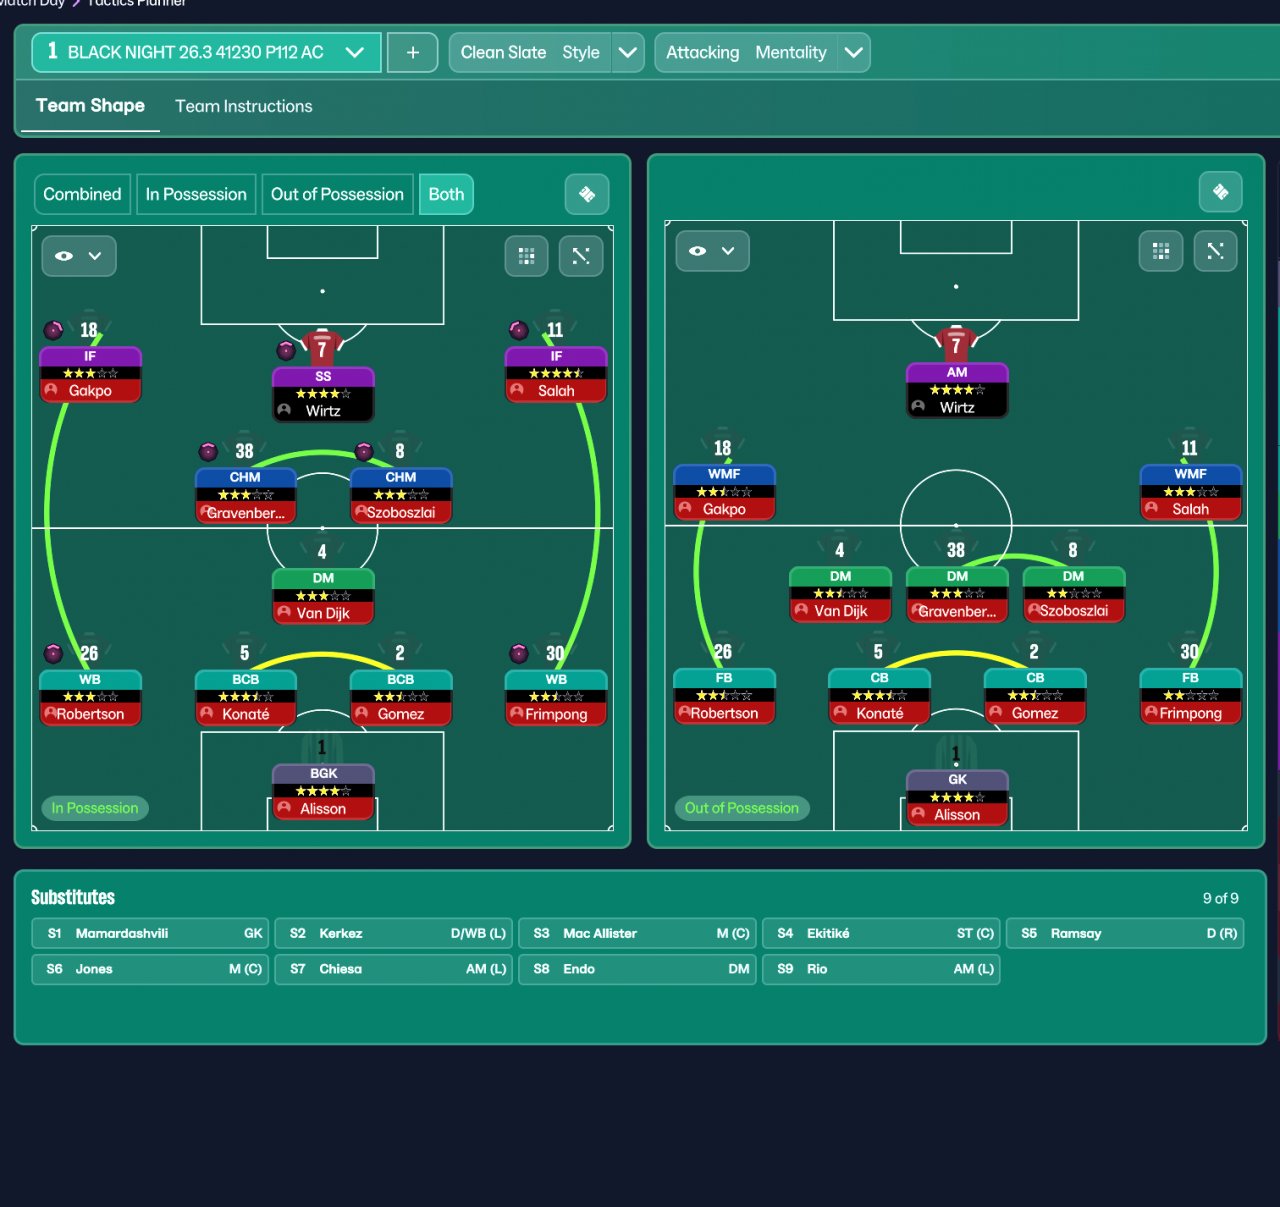1280x1207 pixels.
Task: Select Salah's IF role card
Action: (x=556, y=374)
